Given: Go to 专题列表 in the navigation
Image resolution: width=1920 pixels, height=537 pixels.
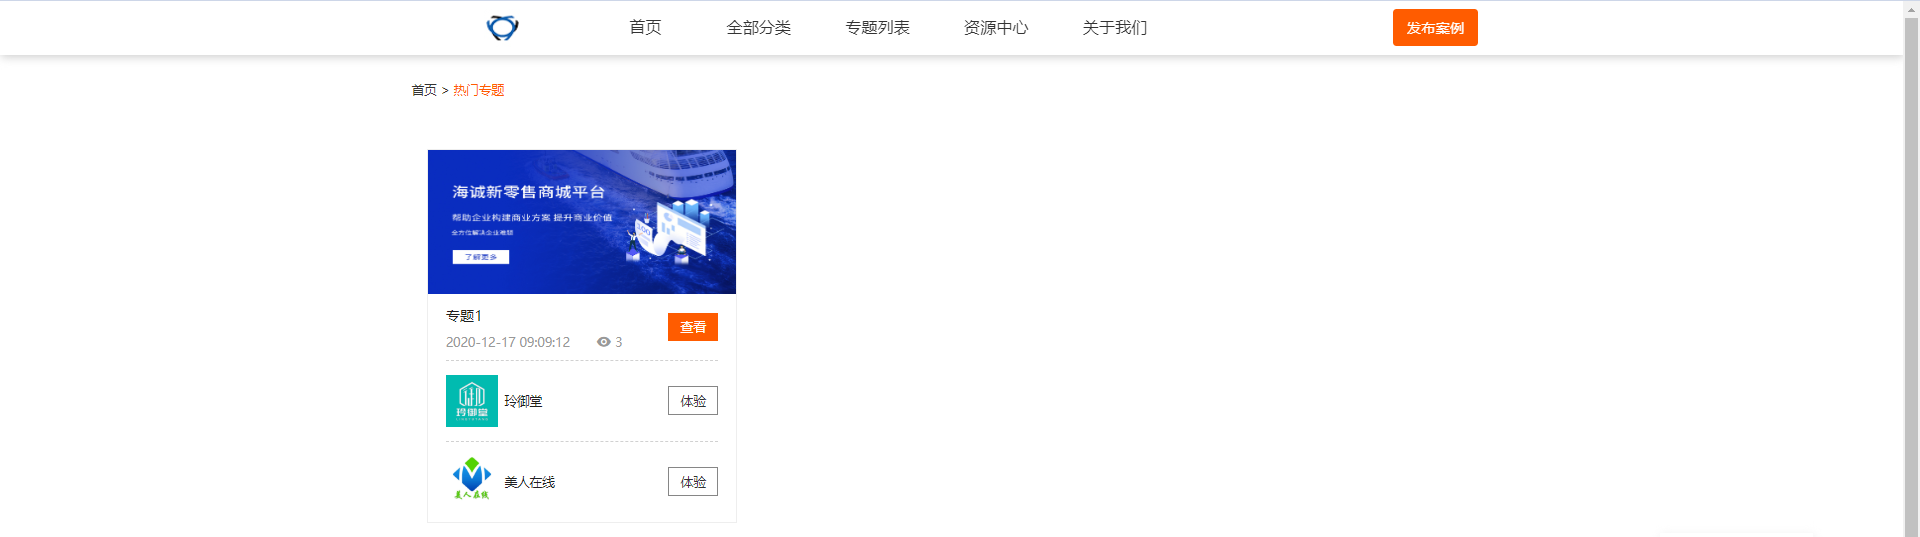Looking at the screenshot, I should (x=877, y=27).
